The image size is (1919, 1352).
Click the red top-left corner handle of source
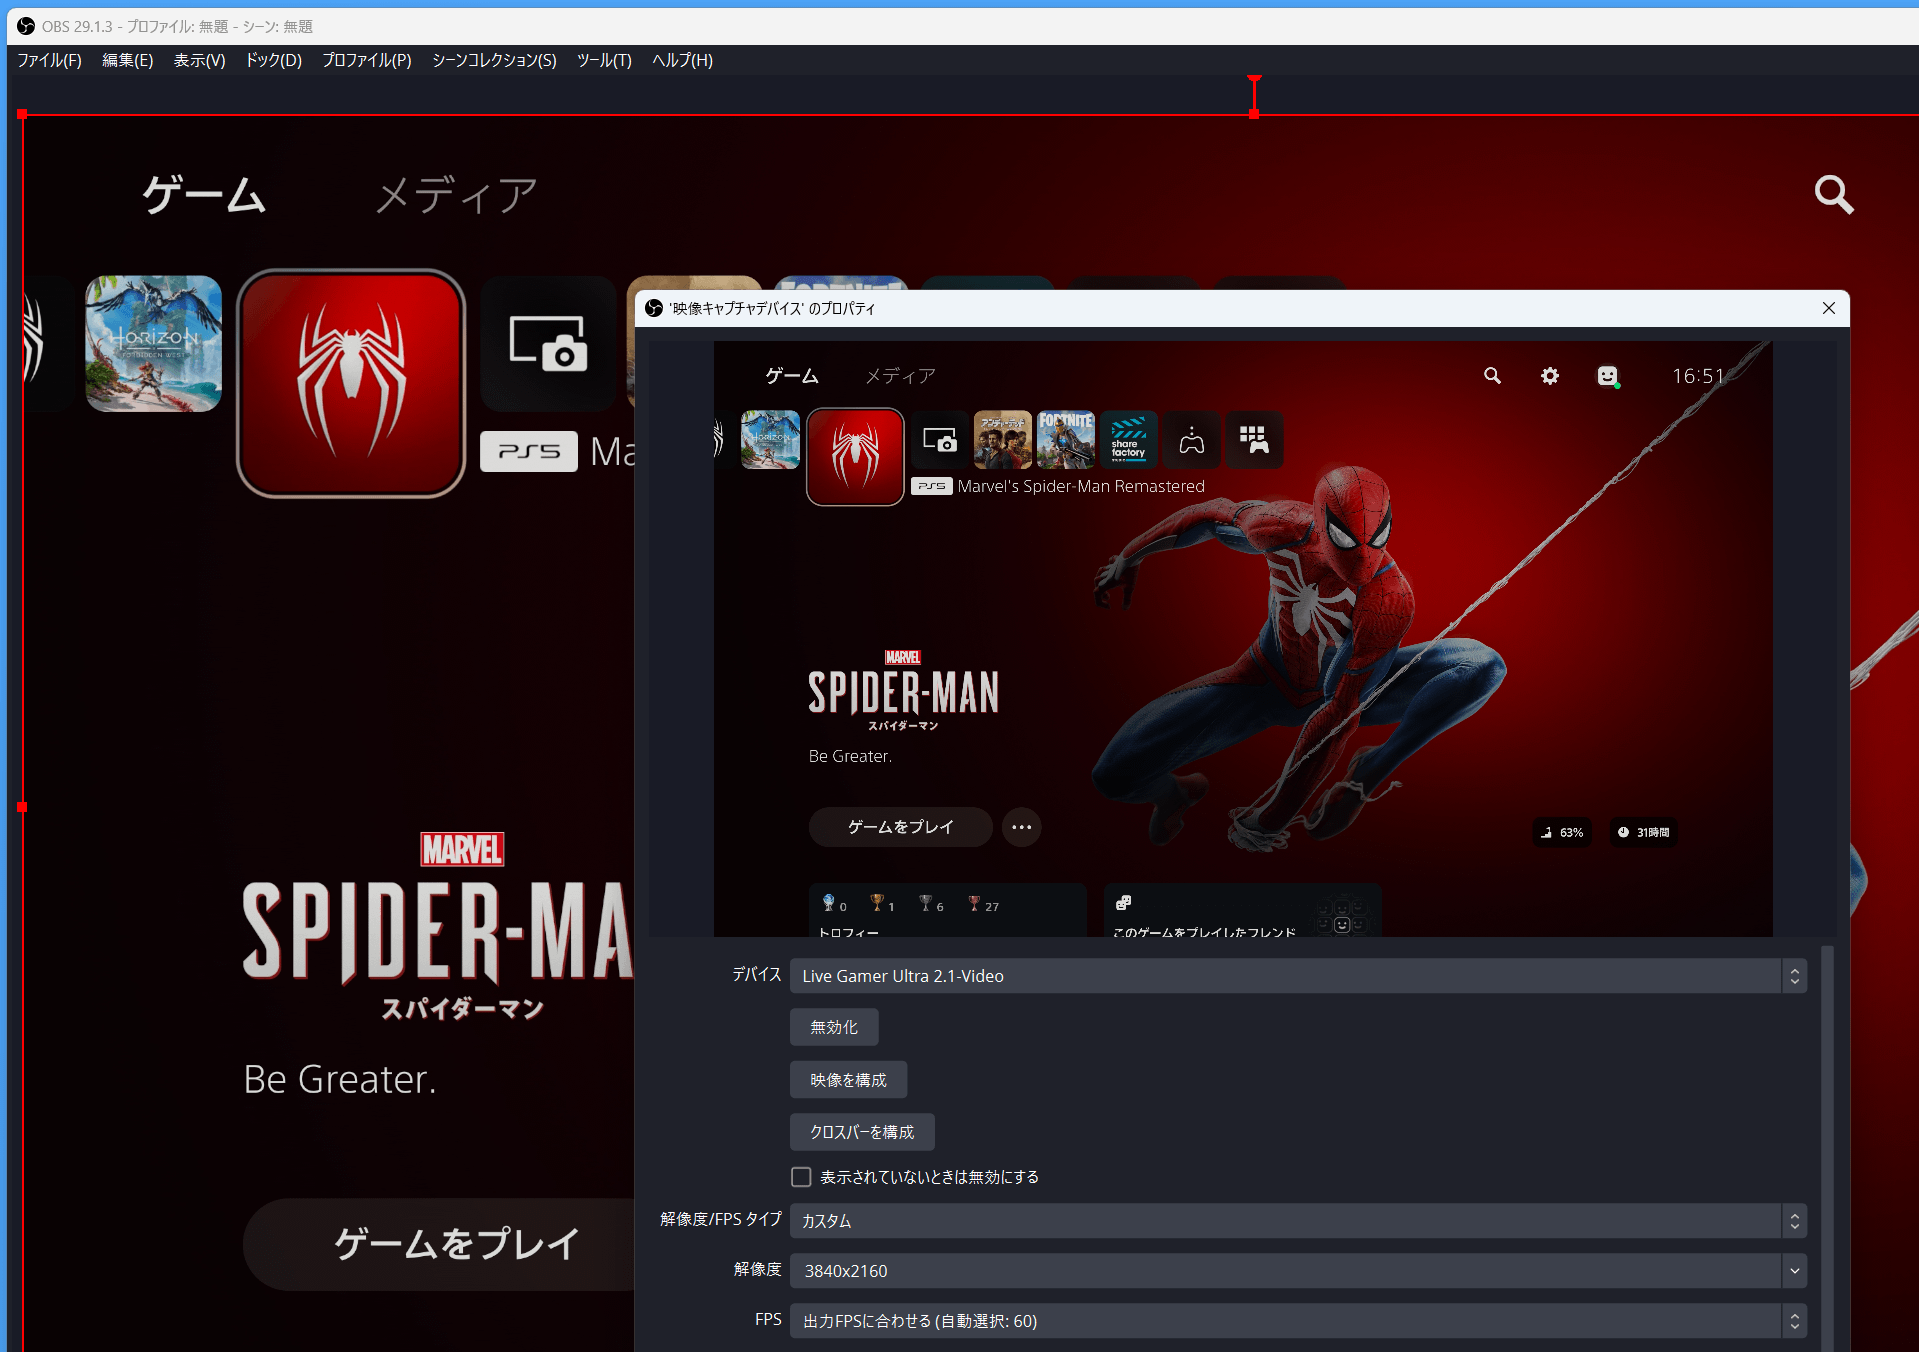pos(22,114)
